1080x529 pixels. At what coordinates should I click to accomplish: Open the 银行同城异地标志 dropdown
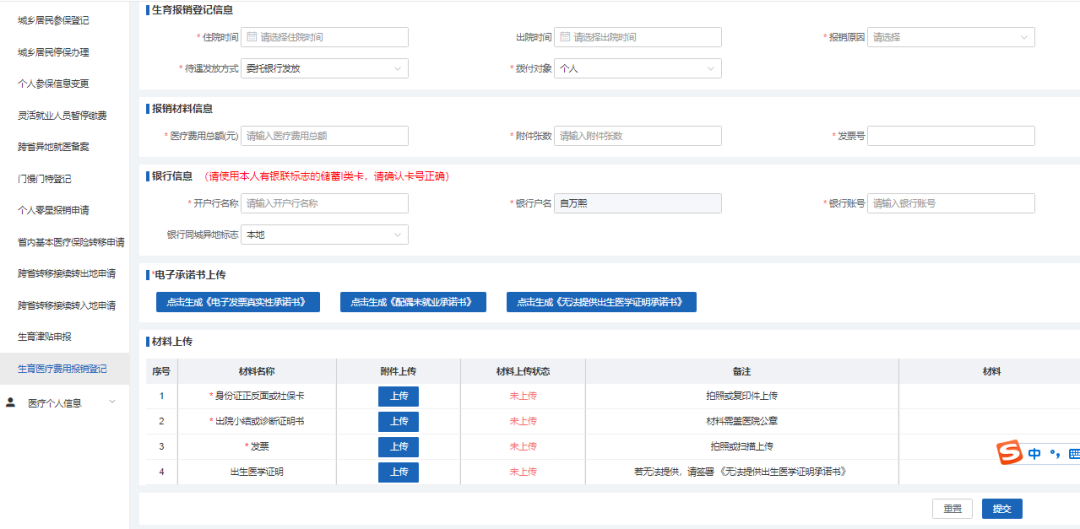pos(324,235)
